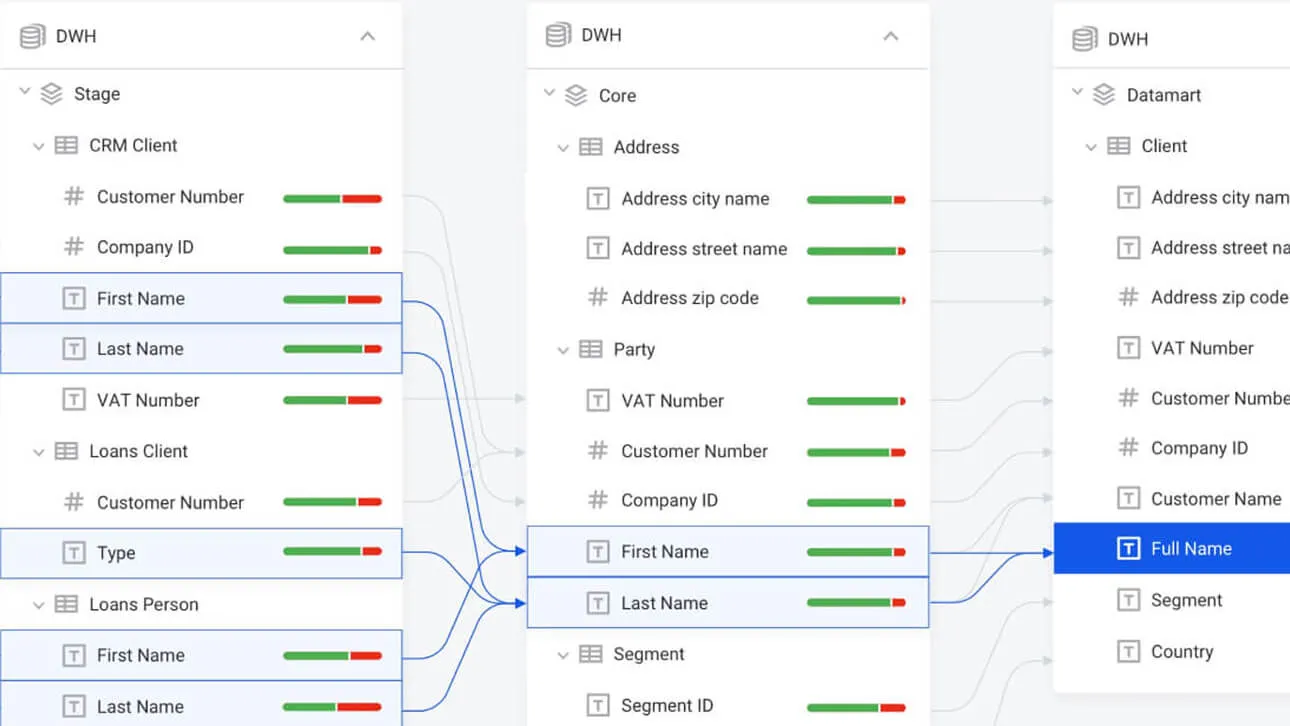
Task: Click the quality bar for Address city name in Core
Action: [855, 200]
